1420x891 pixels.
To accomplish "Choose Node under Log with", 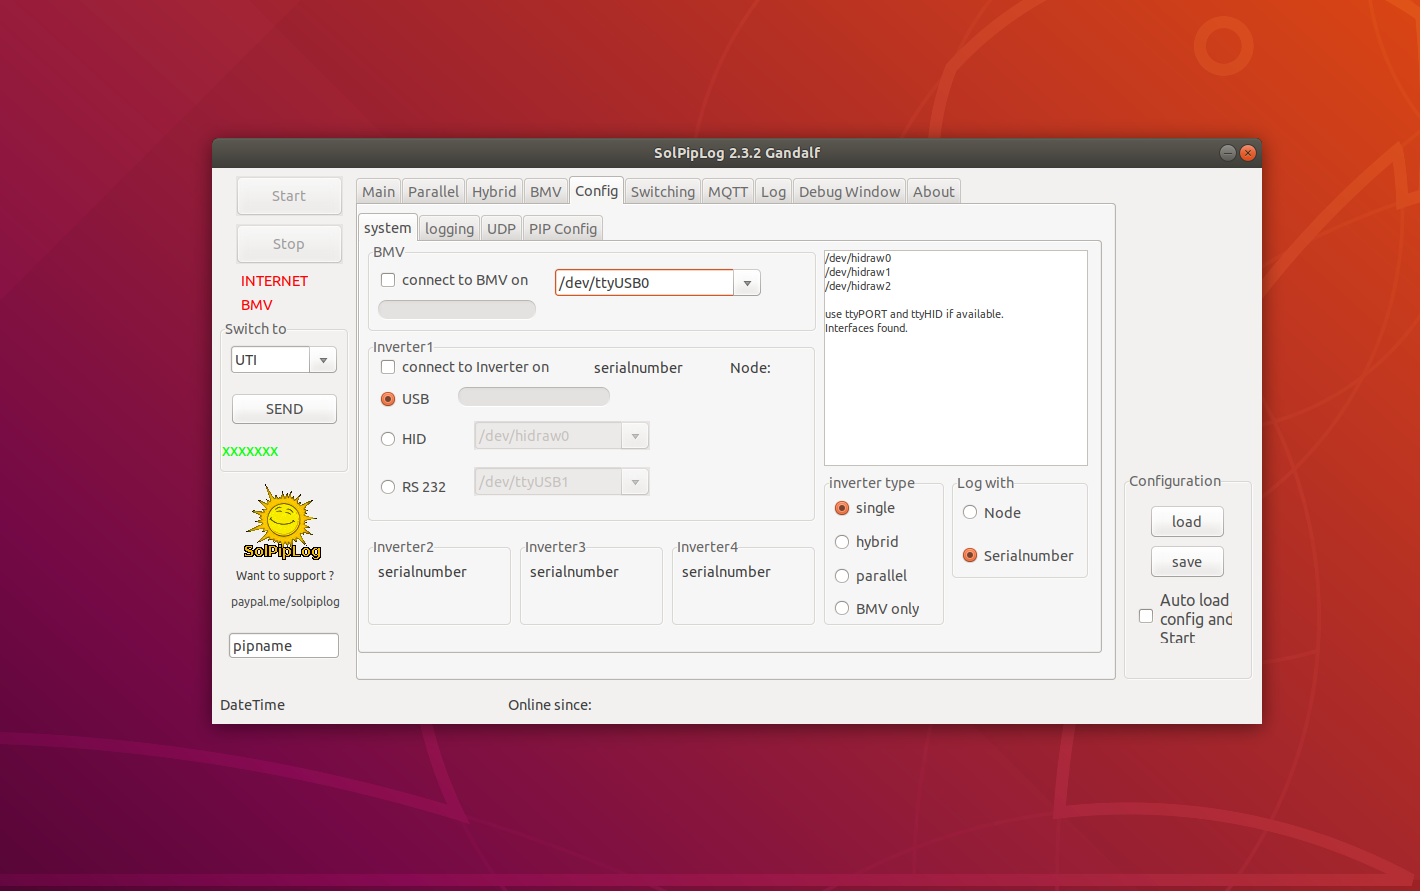I will [x=970, y=513].
